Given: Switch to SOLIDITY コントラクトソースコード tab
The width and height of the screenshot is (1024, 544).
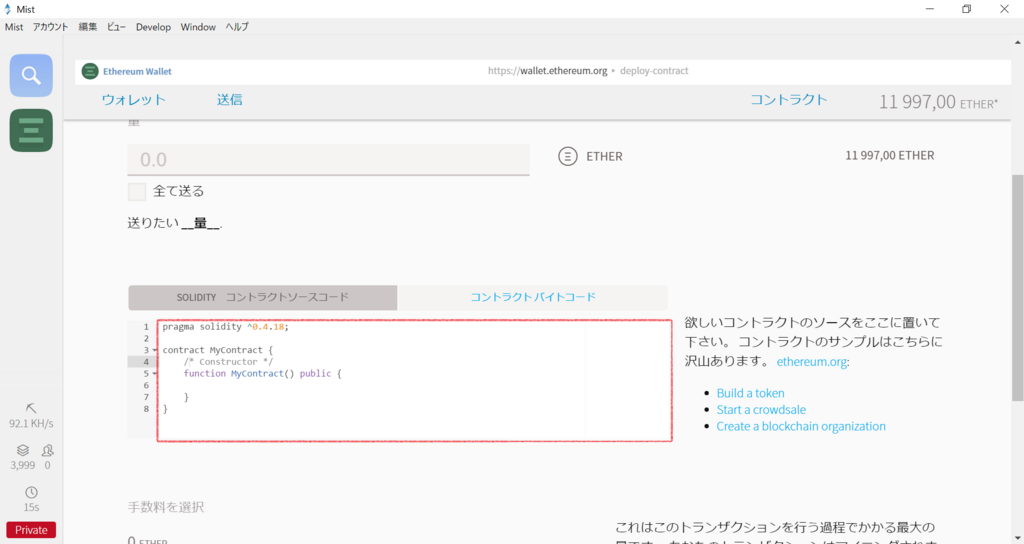Looking at the screenshot, I should (263, 297).
